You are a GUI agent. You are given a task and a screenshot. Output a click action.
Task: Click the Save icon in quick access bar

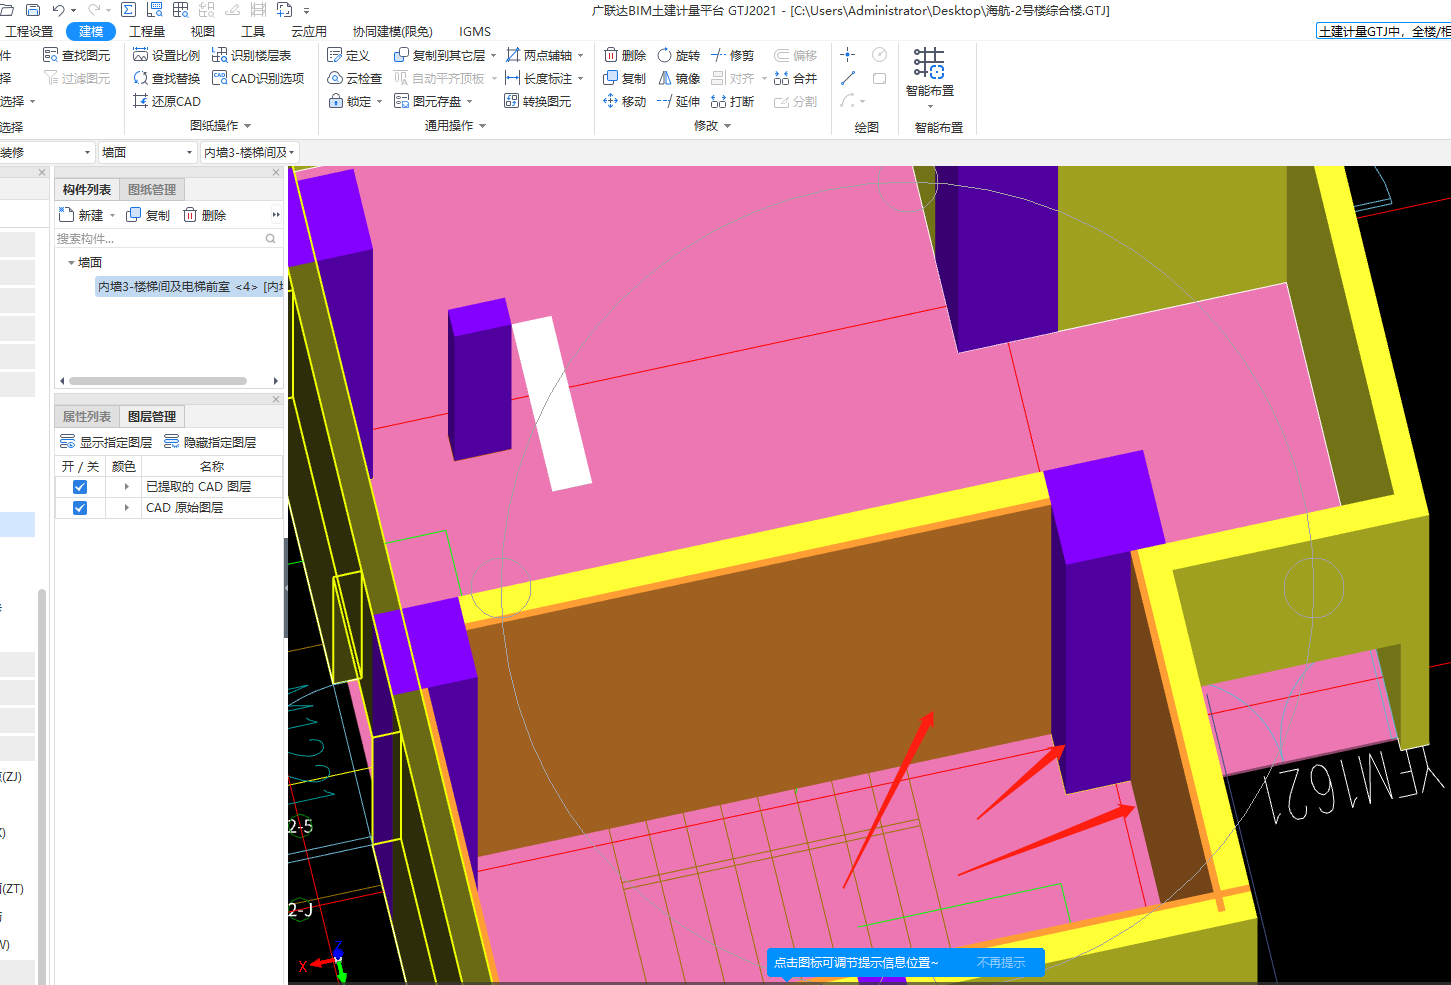[x=32, y=10]
